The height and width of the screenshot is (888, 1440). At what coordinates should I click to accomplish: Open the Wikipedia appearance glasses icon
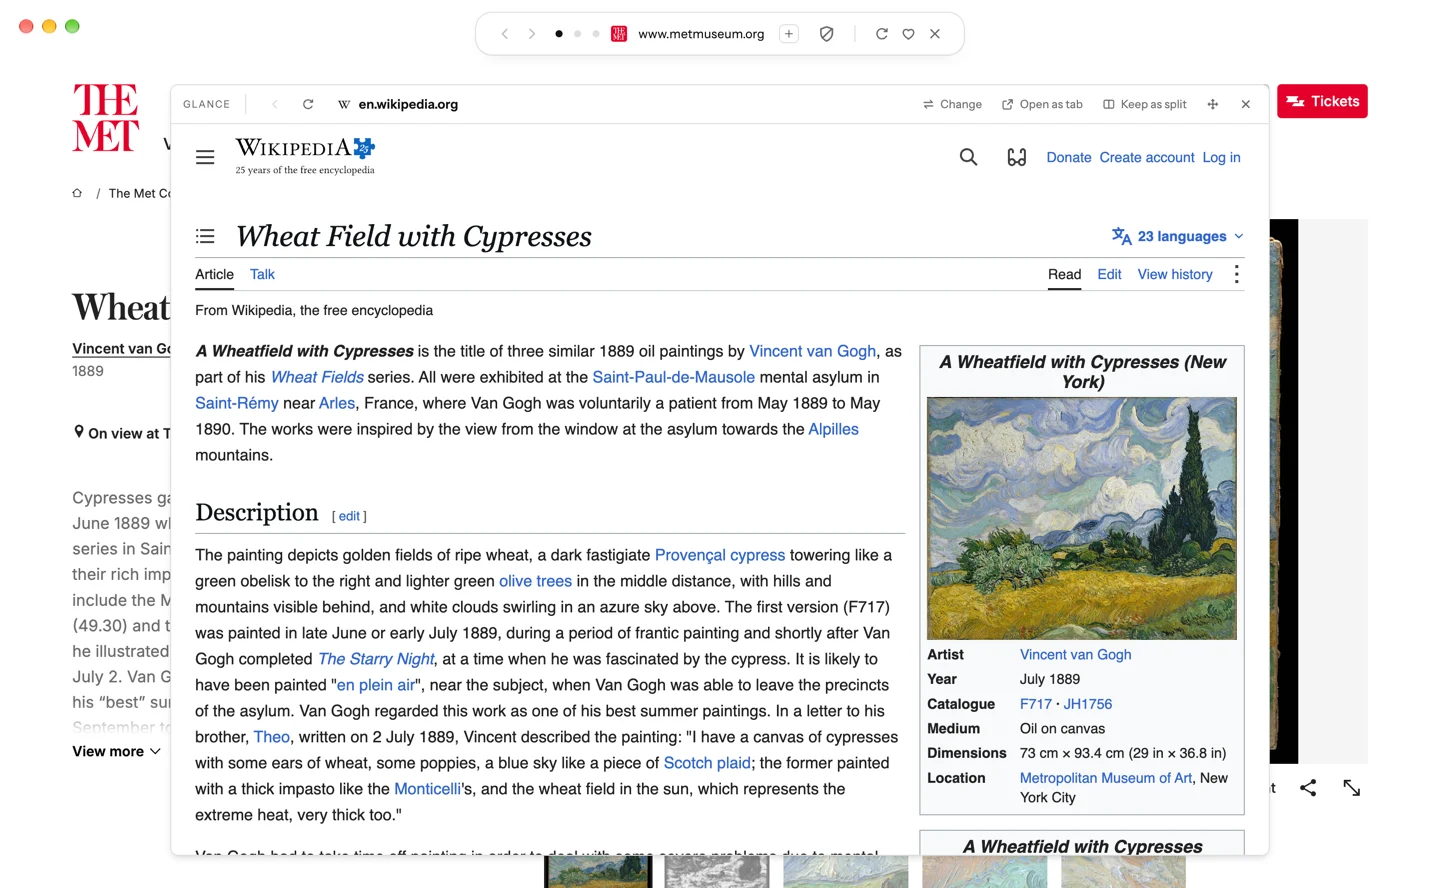(1017, 157)
